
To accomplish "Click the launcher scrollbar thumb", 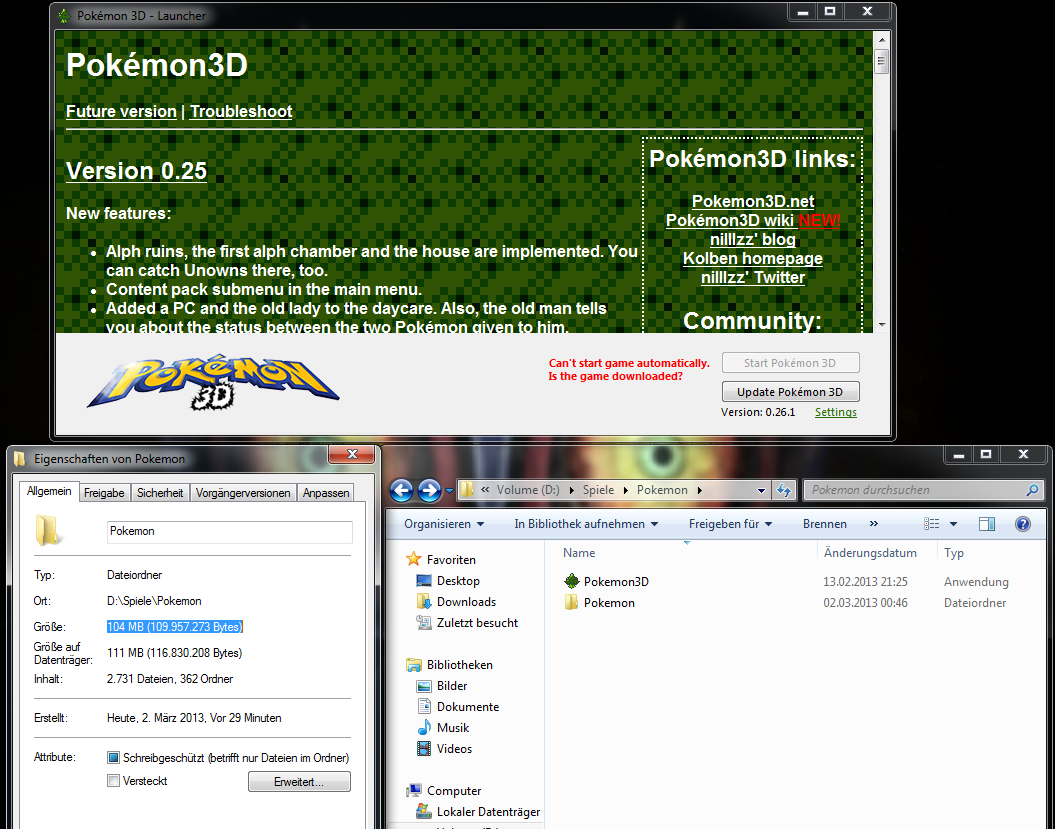I will pos(882,61).
